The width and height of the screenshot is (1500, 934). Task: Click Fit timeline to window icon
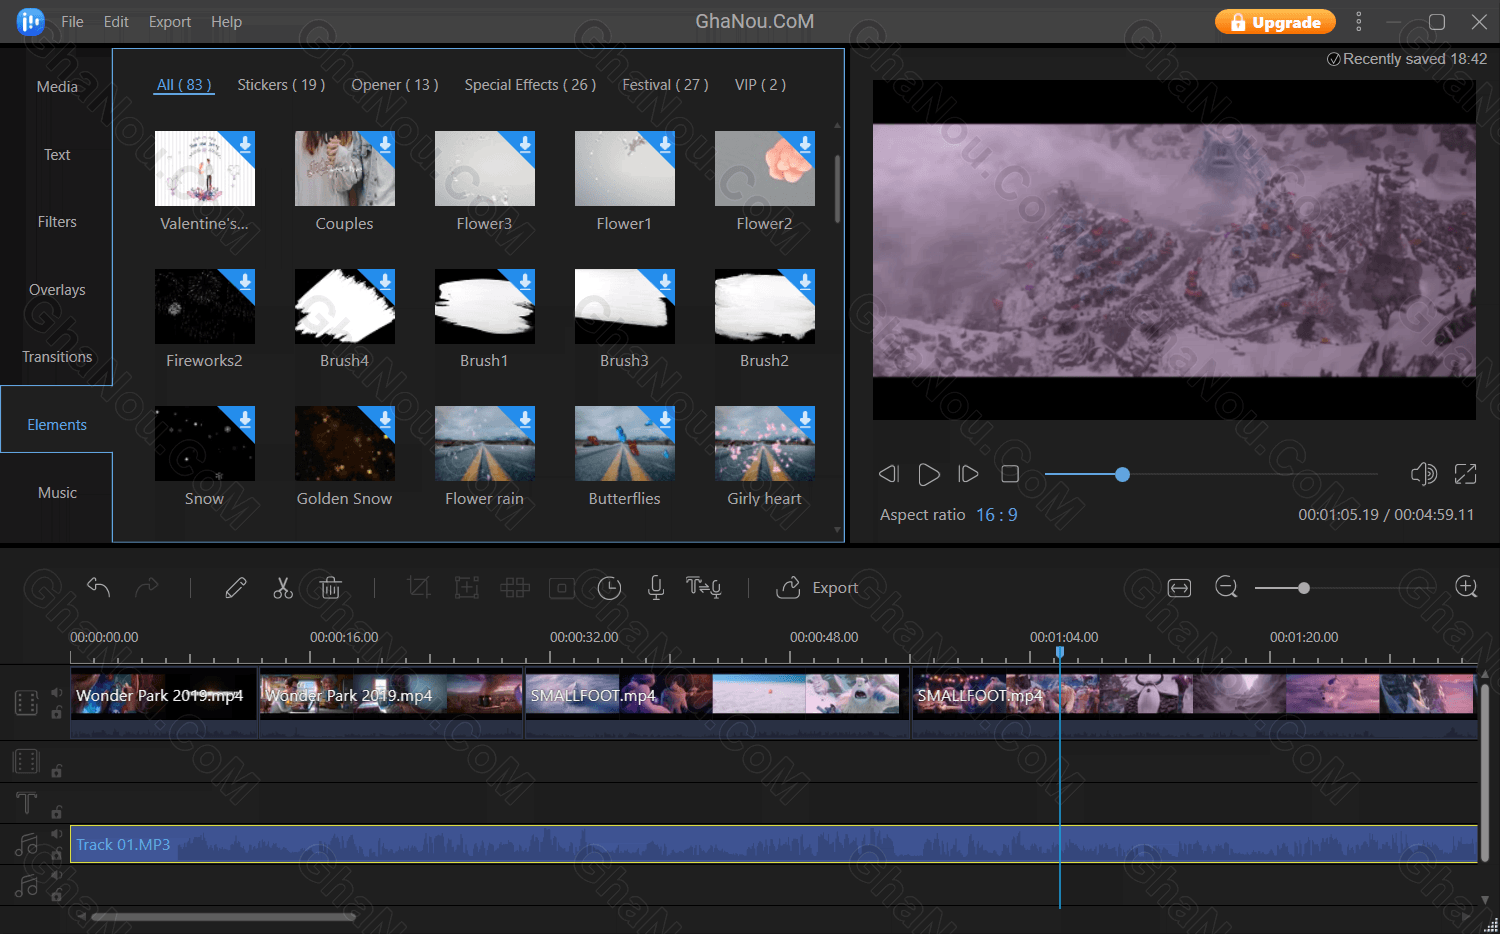1179,588
